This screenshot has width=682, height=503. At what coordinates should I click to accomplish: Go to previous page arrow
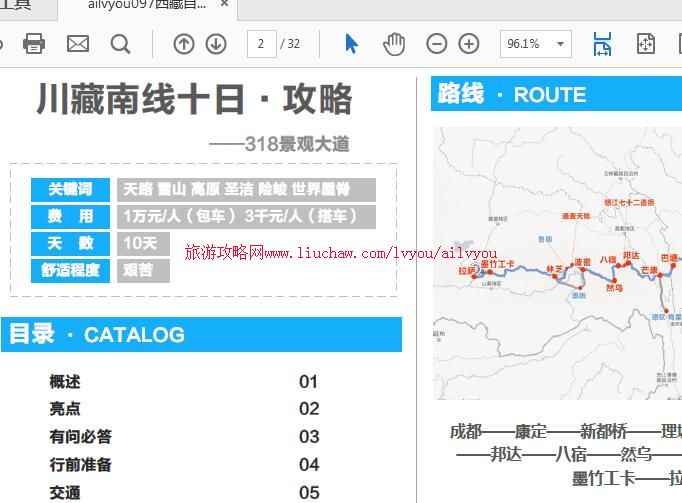184,44
